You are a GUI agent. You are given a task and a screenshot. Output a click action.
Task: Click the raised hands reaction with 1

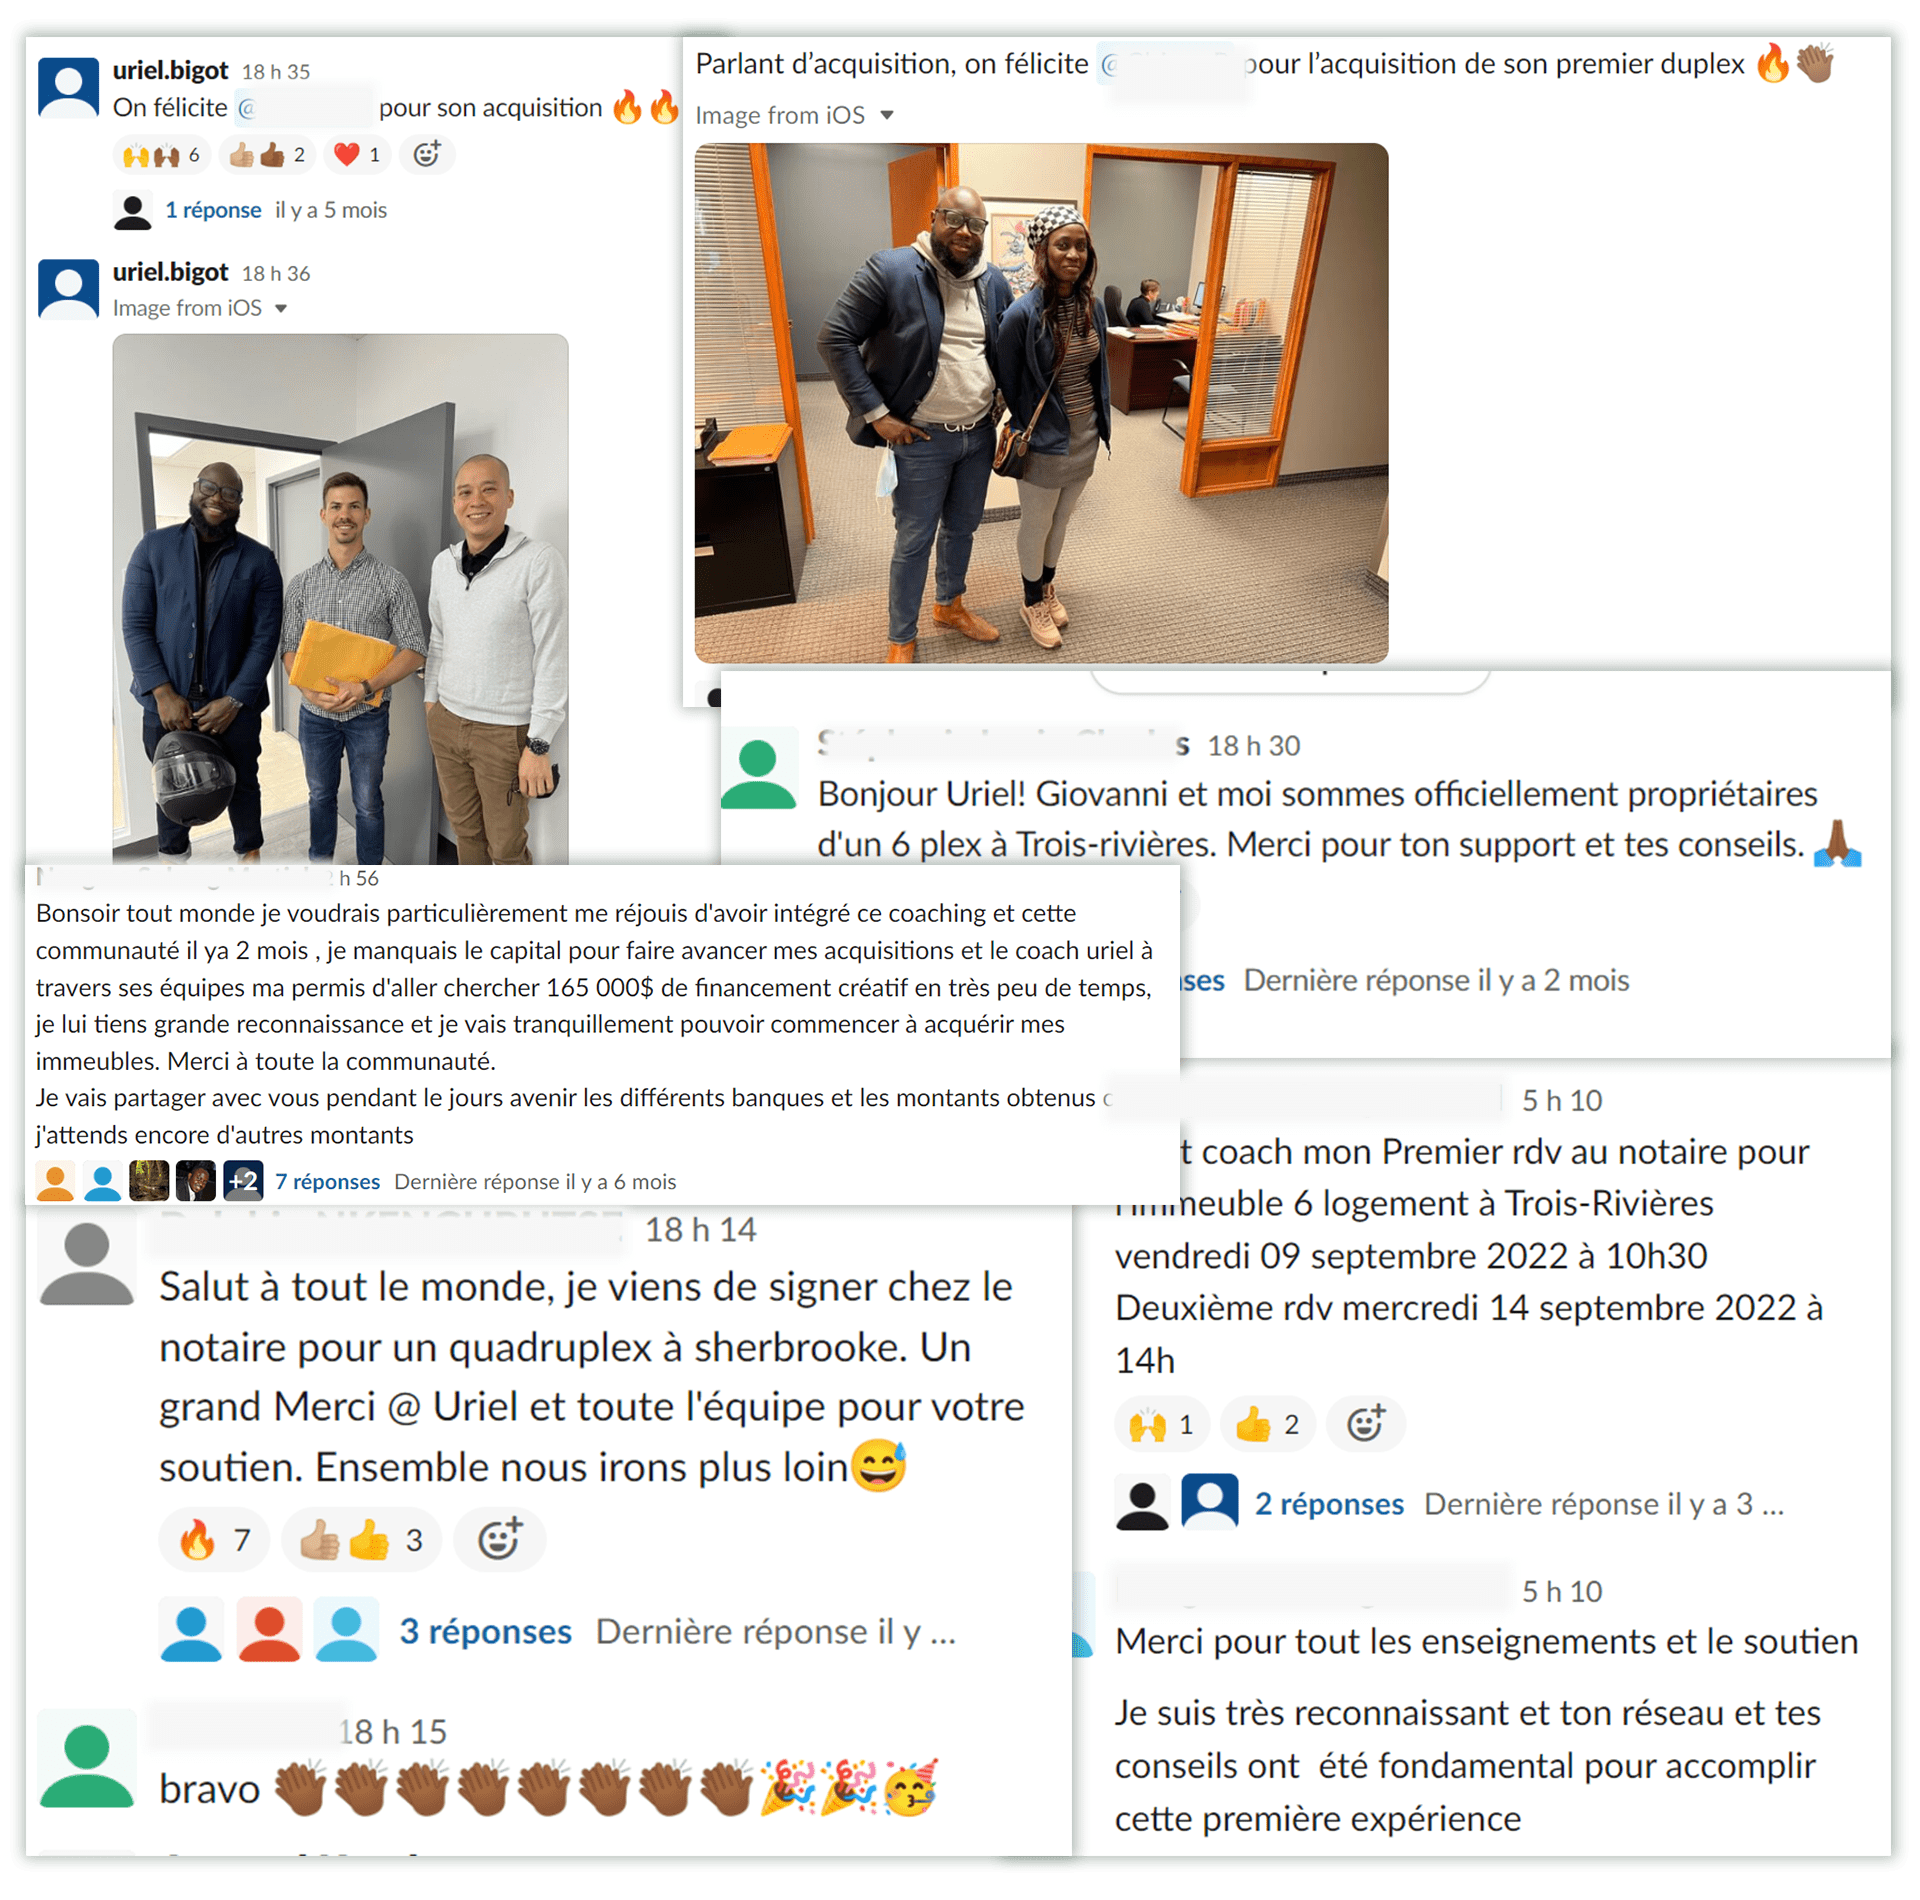[x=1162, y=1424]
